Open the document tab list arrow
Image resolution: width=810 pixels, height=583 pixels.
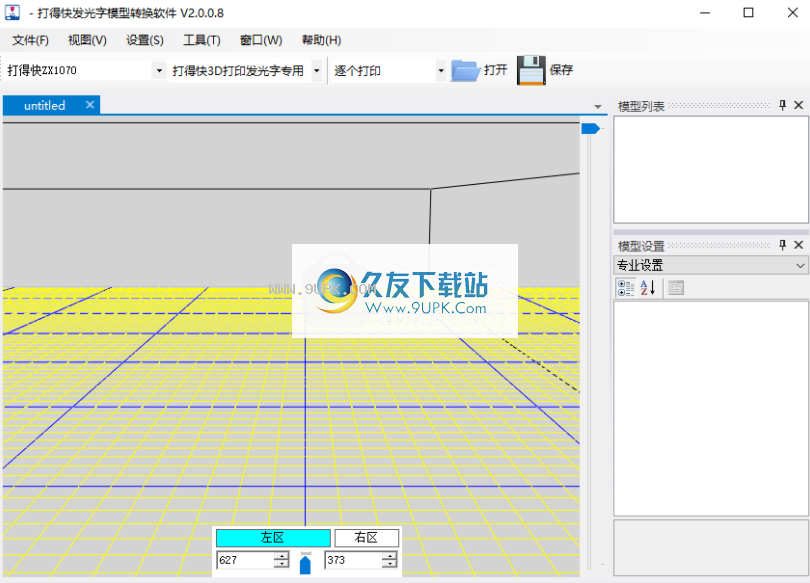[x=598, y=107]
